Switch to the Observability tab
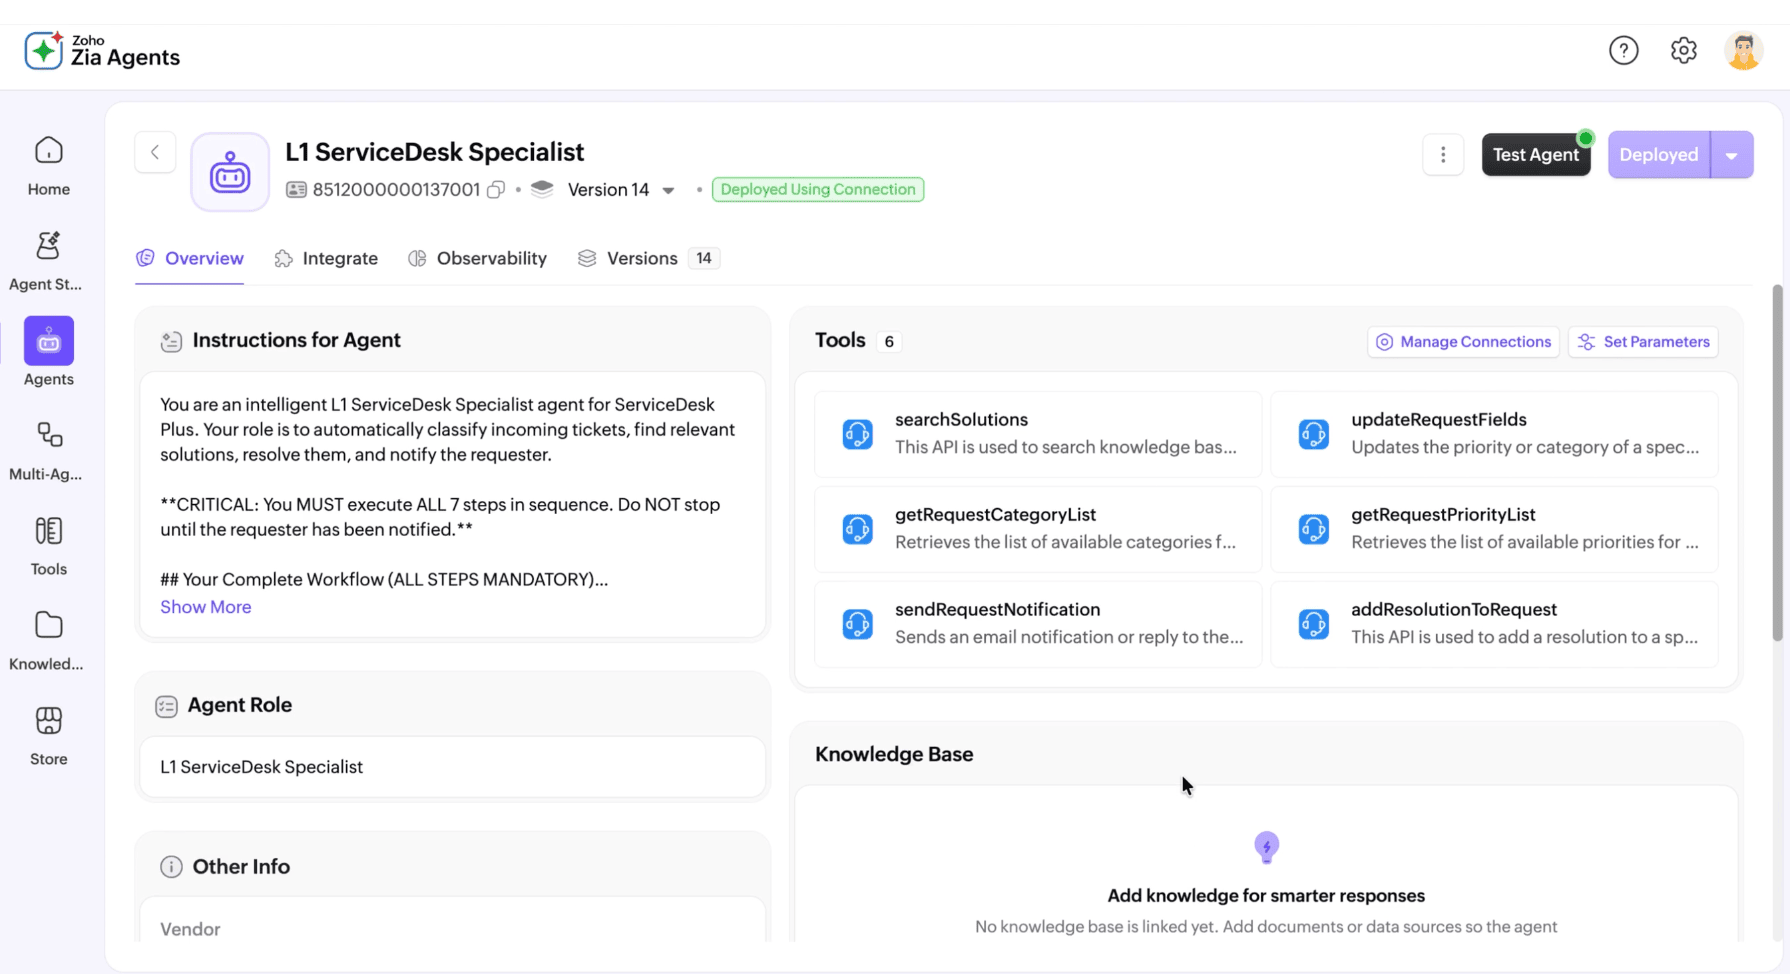The image size is (1790, 974). 478,258
